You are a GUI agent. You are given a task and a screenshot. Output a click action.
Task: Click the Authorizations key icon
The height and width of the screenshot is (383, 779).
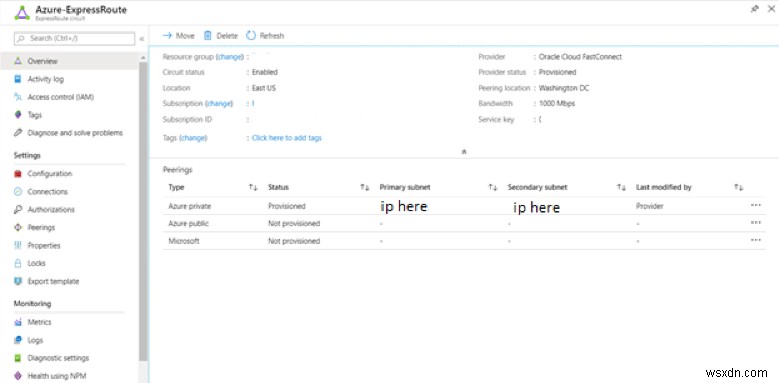(x=18, y=210)
